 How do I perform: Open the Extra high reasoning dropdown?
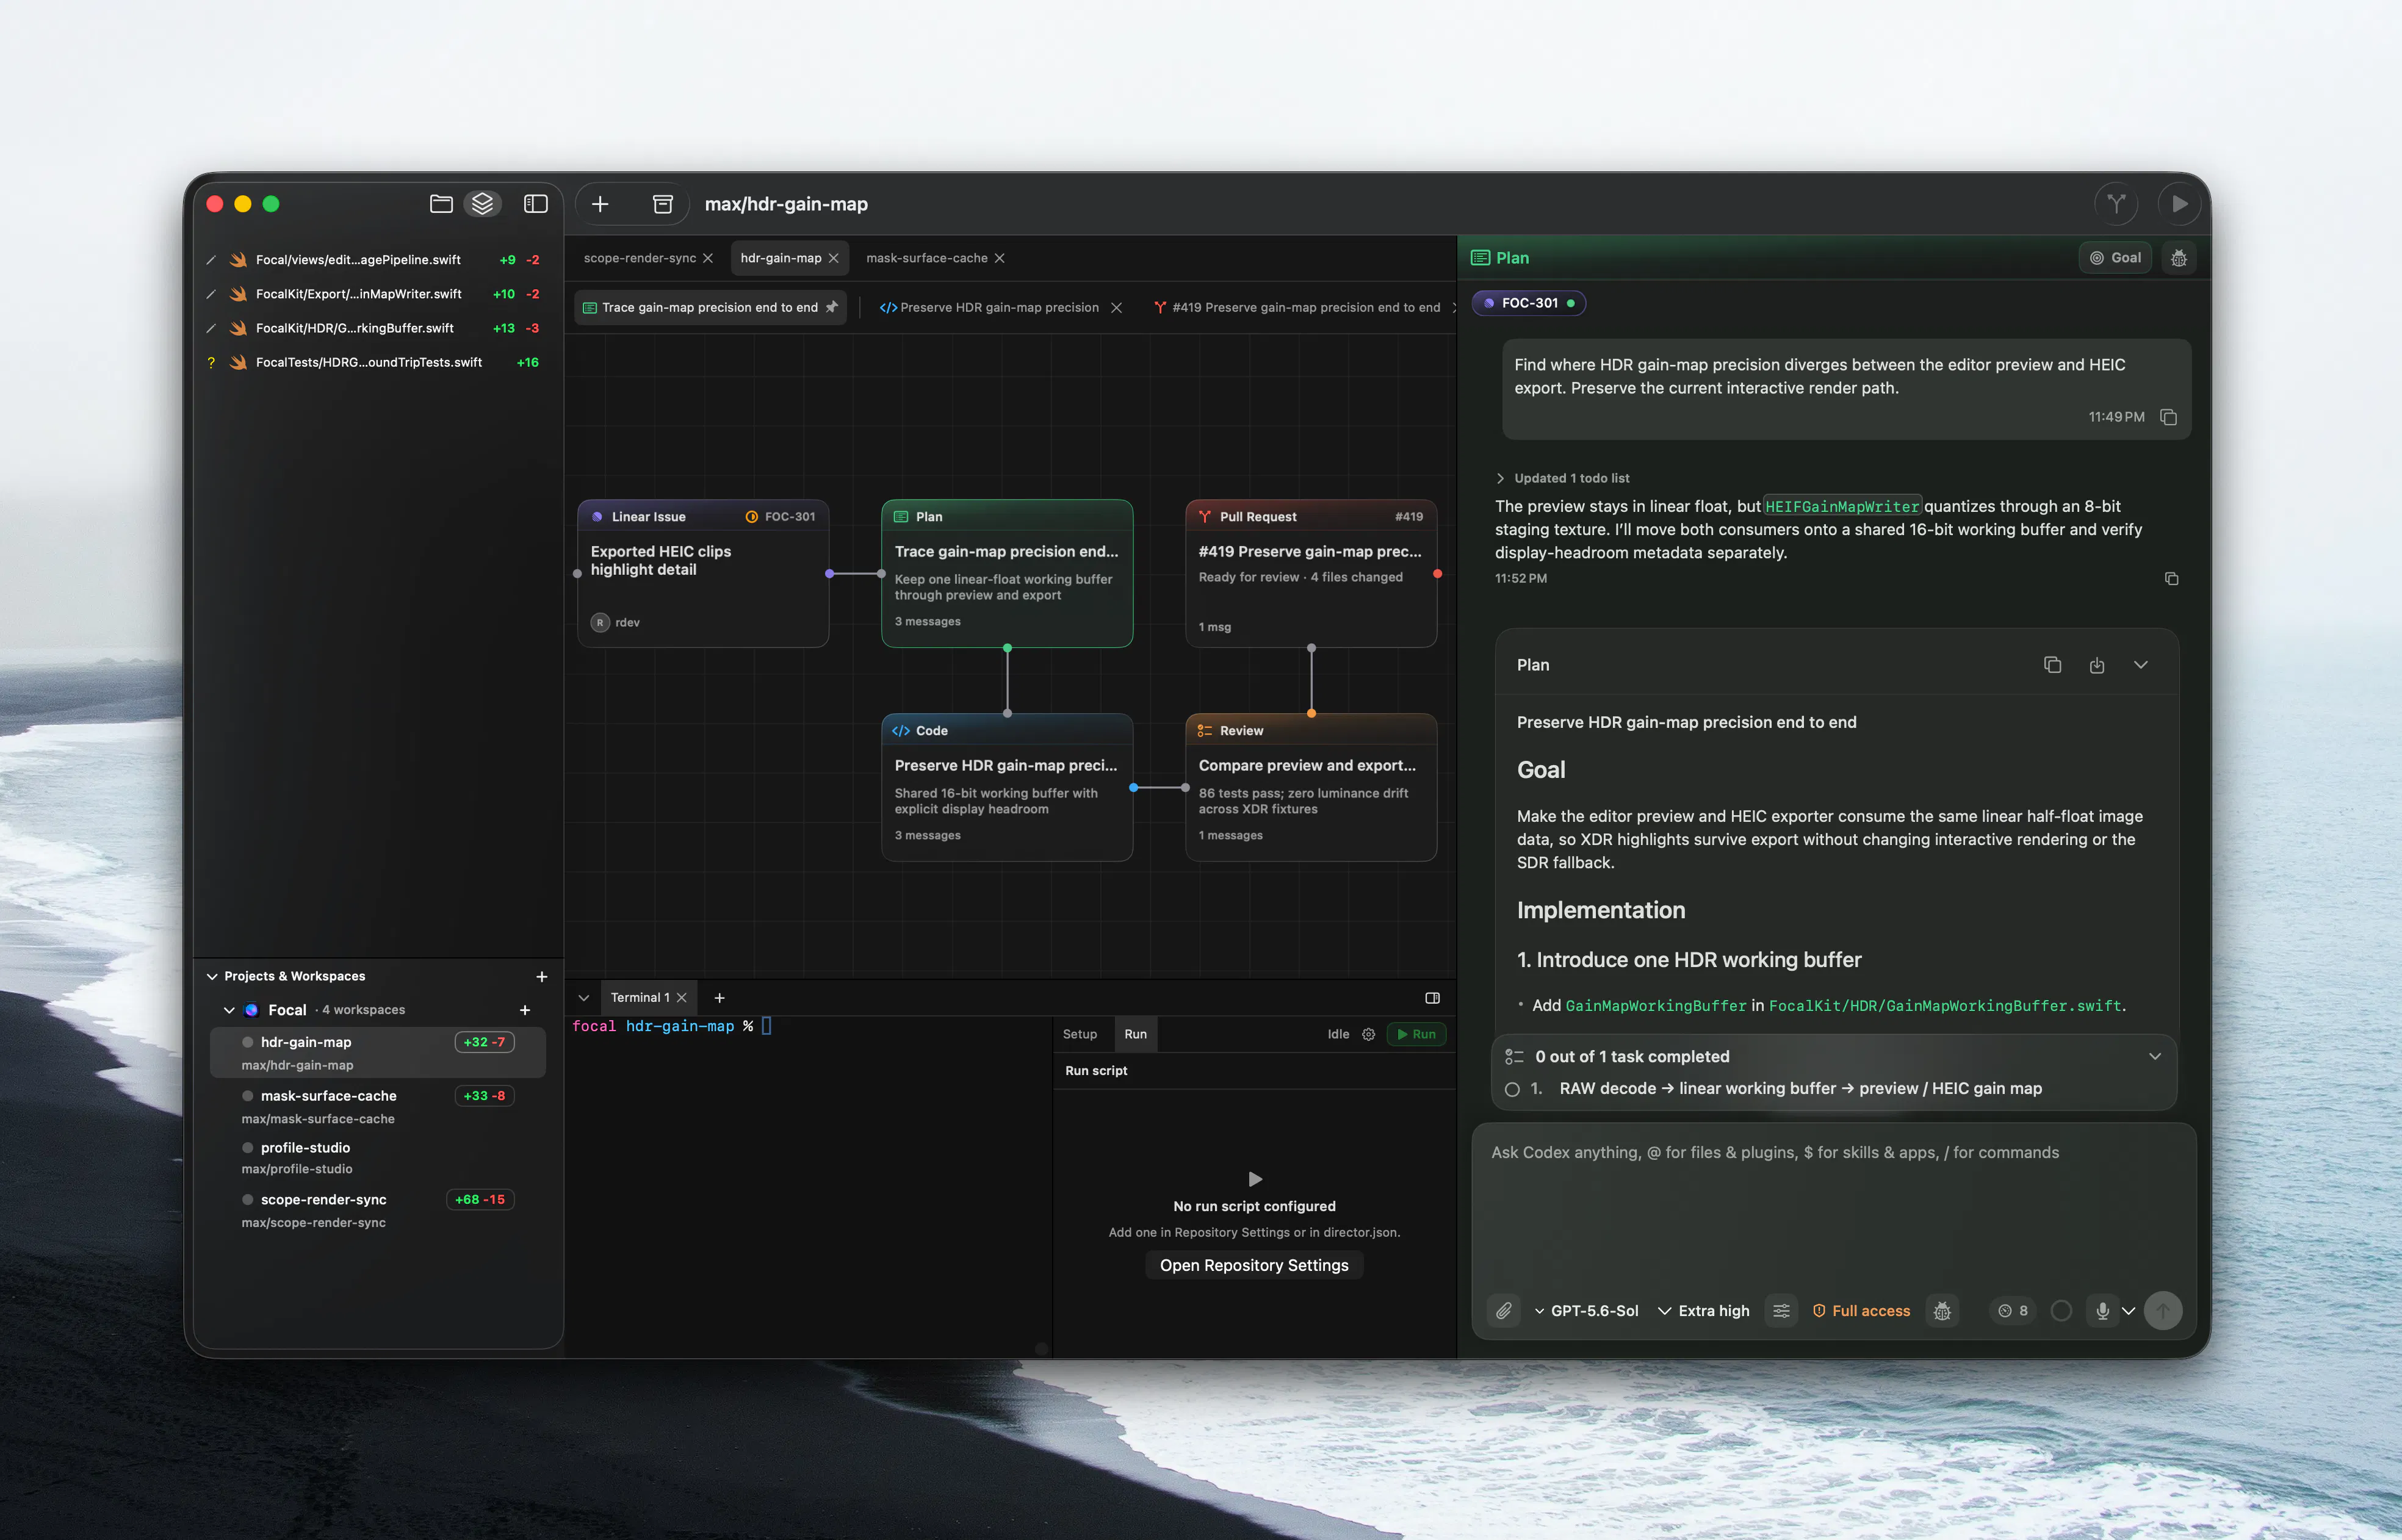click(x=1704, y=1311)
